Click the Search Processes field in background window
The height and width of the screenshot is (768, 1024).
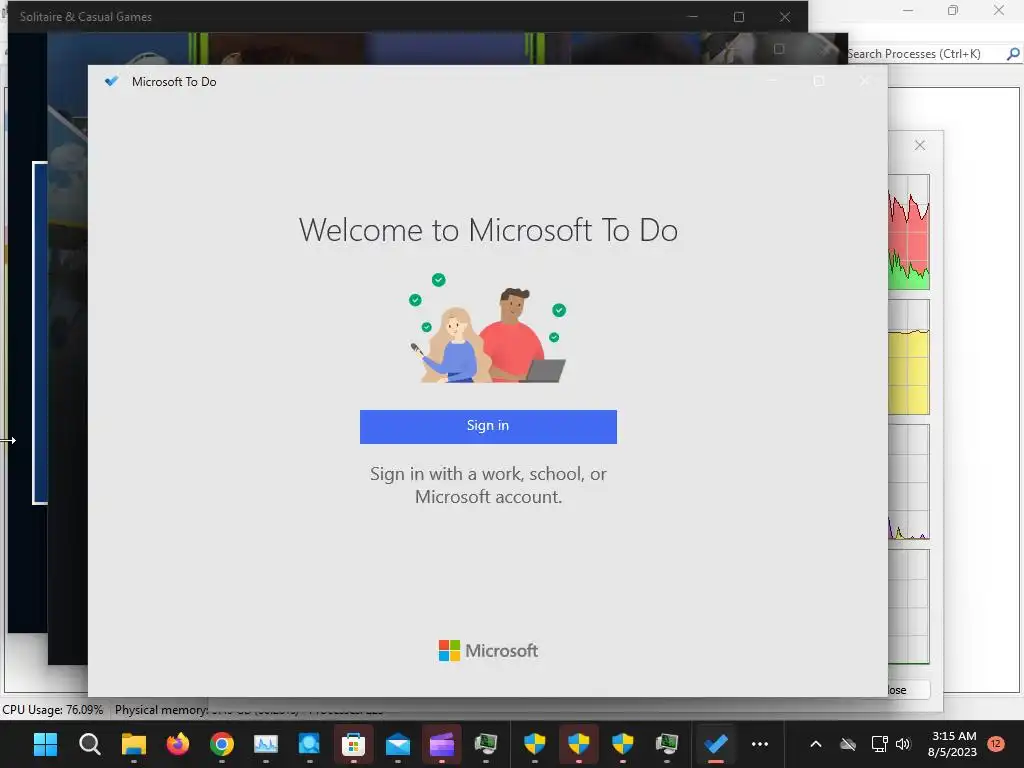pyautogui.click(x=926, y=54)
